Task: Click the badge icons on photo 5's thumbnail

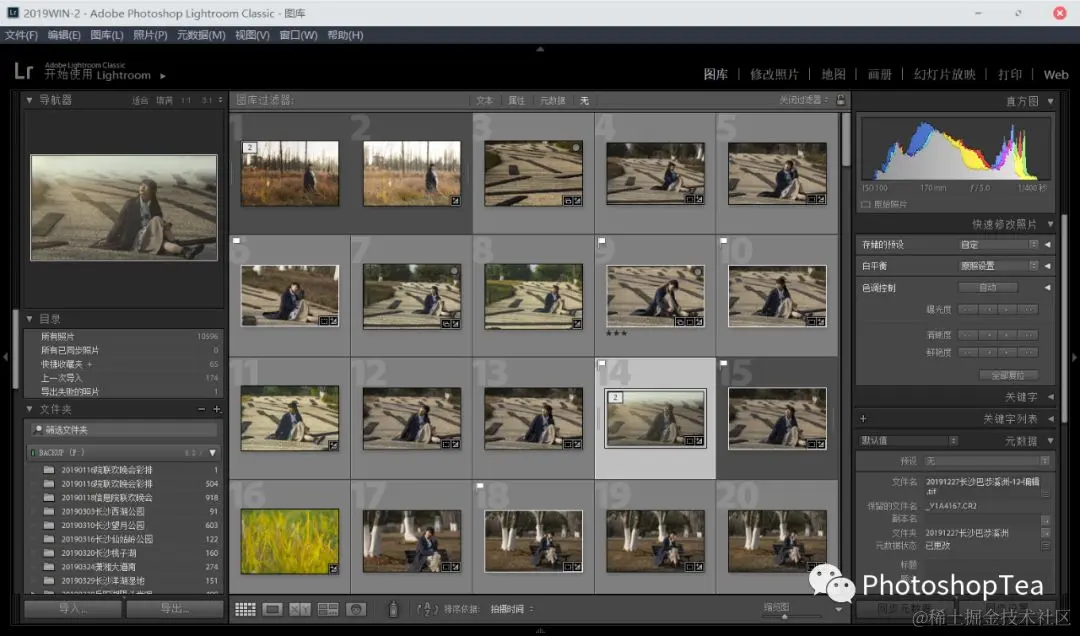Action: 816,199
